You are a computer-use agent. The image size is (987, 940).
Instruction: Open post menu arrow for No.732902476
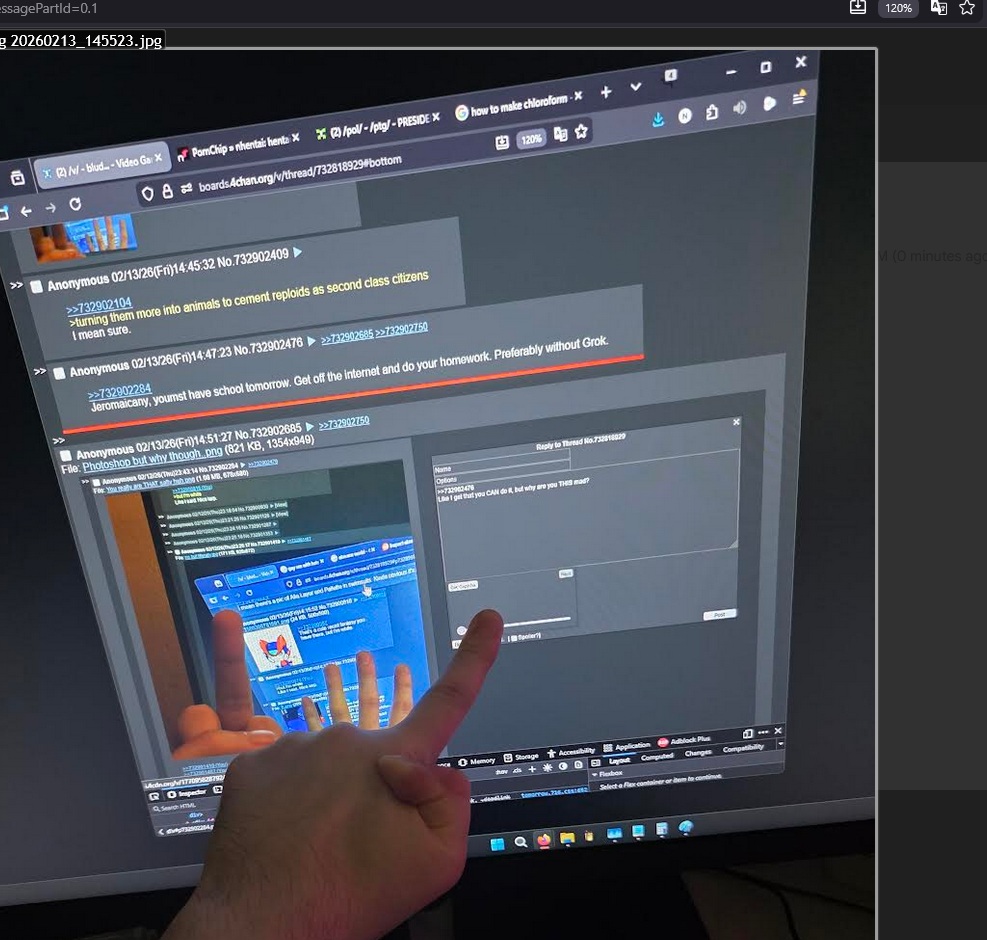point(311,342)
